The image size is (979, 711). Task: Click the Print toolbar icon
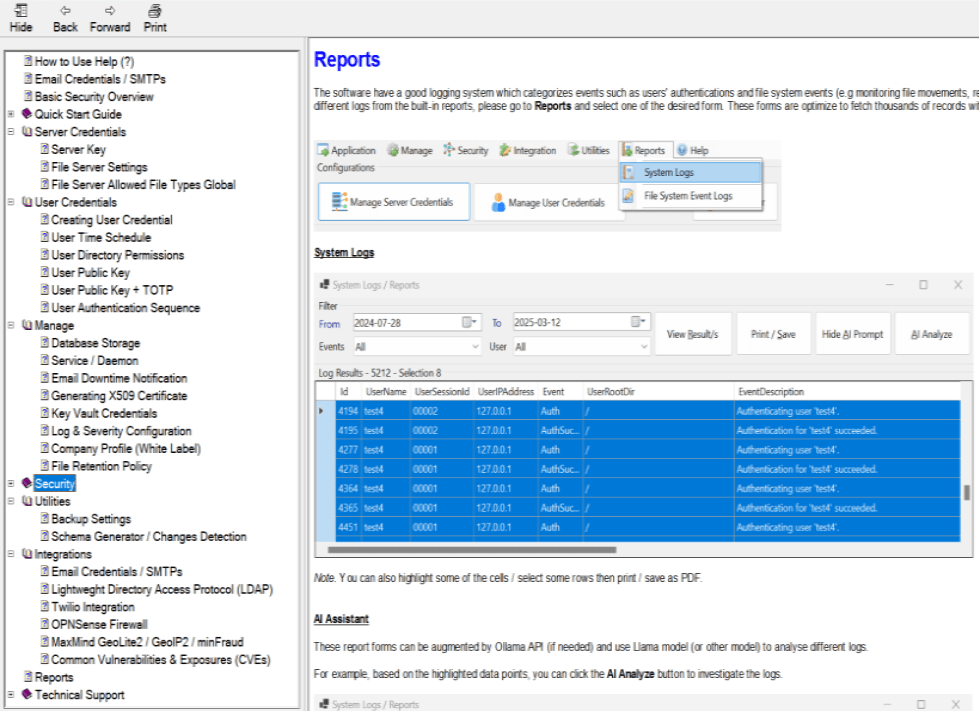pyautogui.click(x=155, y=11)
